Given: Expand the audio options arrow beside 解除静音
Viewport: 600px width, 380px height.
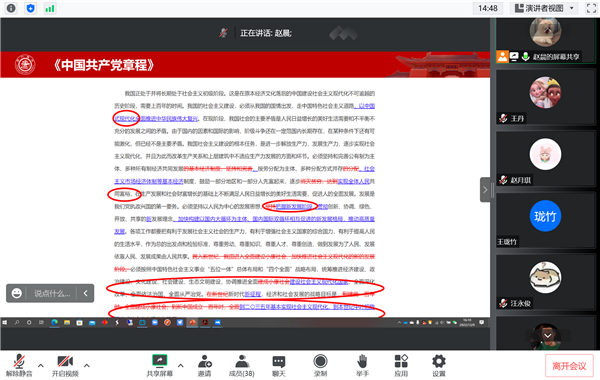Looking at the screenshot, I should [41, 365].
